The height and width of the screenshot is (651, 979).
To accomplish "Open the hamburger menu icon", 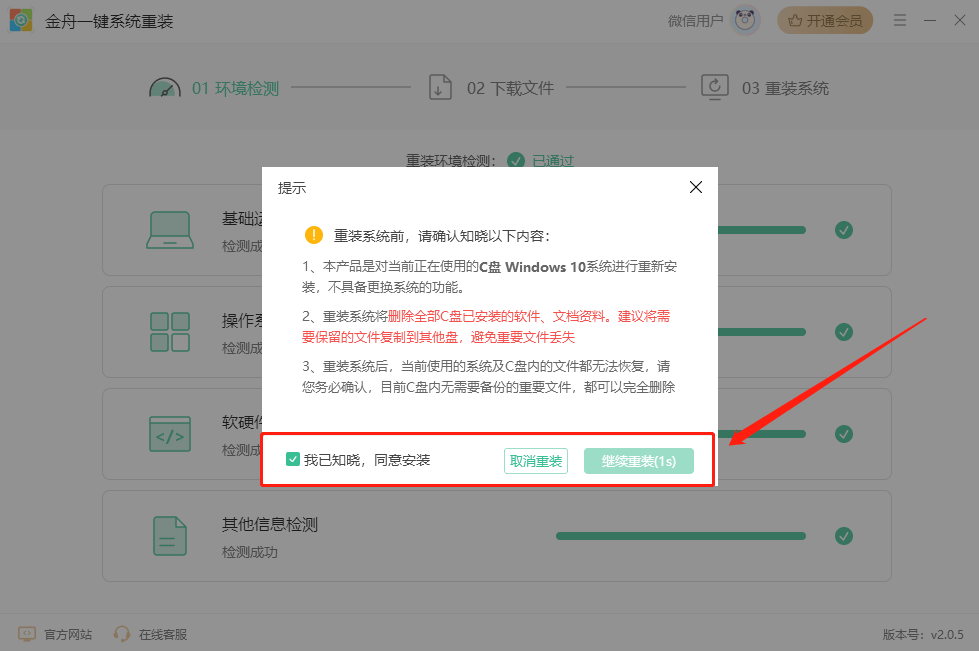I will click(x=900, y=21).
